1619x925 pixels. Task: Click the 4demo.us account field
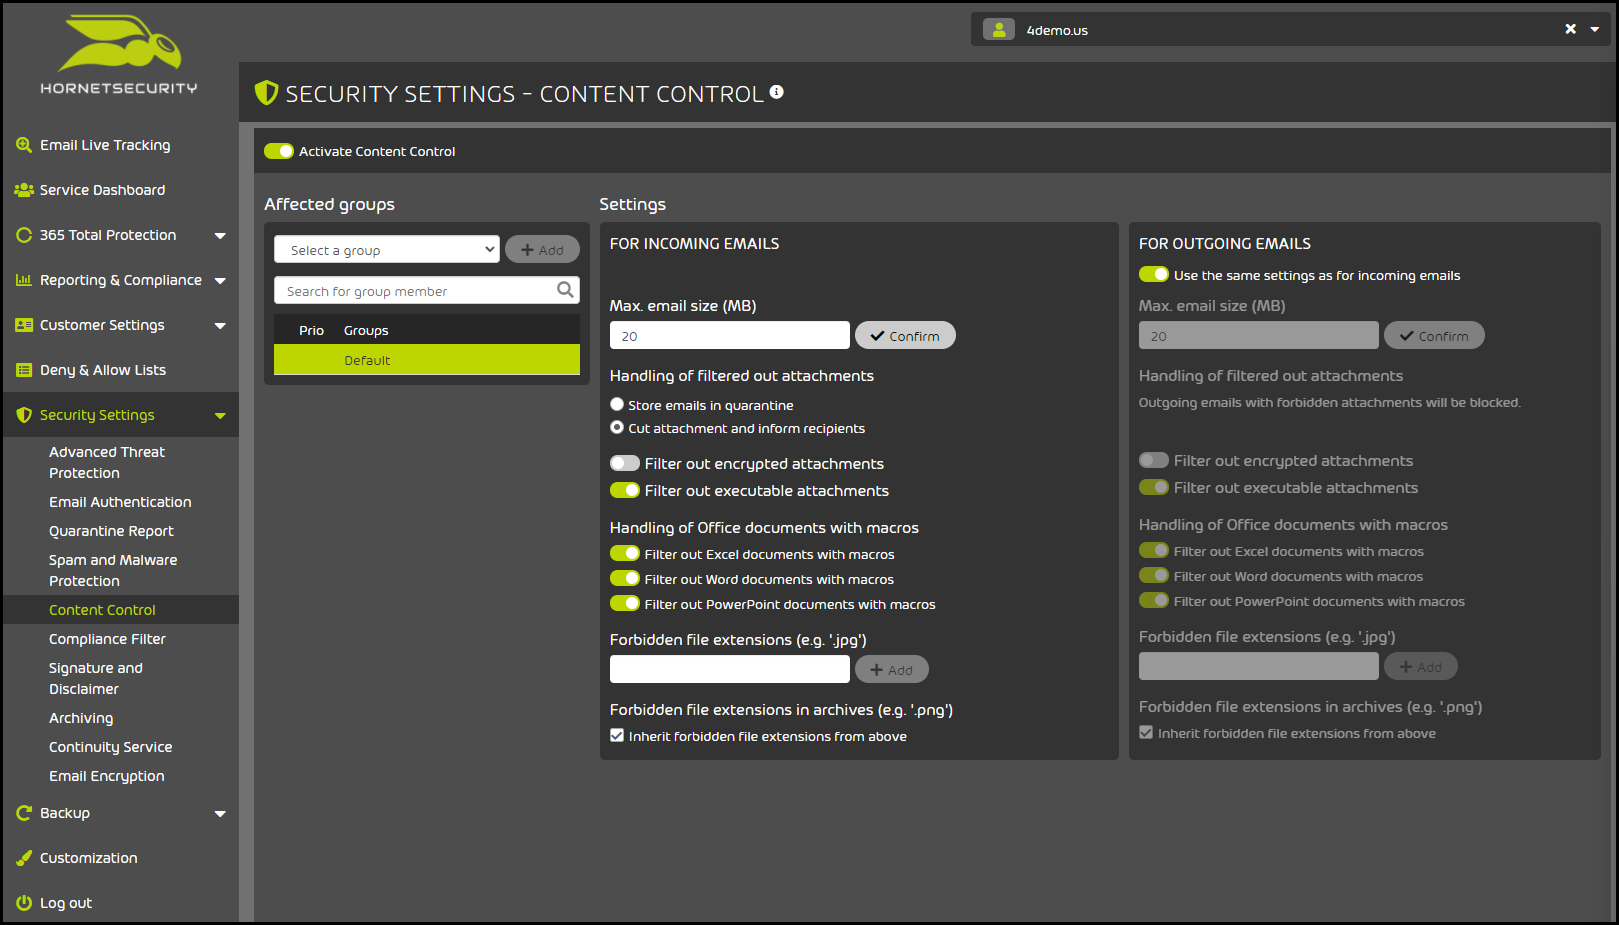click(1291, 29)
